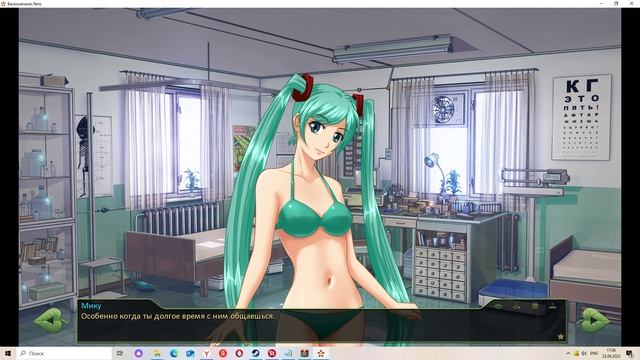This screenshot has height=360, width=640.
Task: Click the eye-shaped hide-text icon in the dialogue box
Action: pyautogui.click(x=499, y=307)
